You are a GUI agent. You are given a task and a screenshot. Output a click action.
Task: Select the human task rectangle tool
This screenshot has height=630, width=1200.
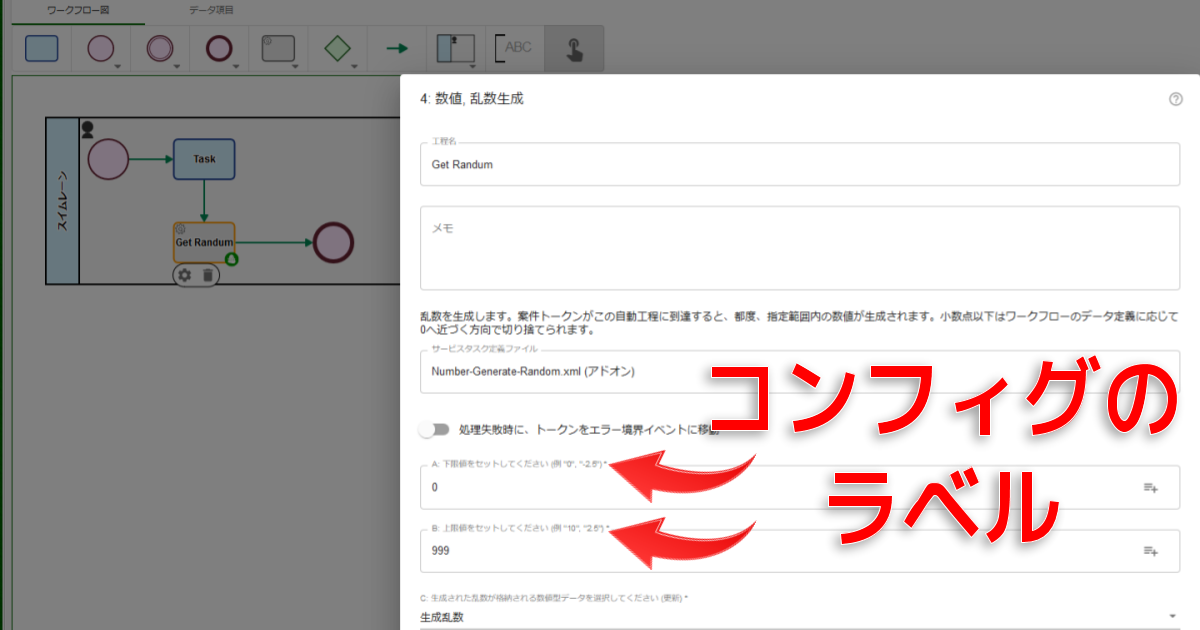pos(41,48)
